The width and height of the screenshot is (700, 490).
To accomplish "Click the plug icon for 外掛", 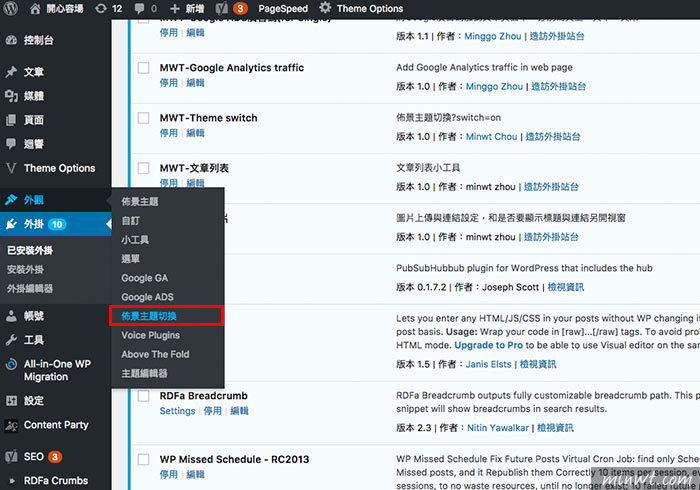I will (11, 224).
